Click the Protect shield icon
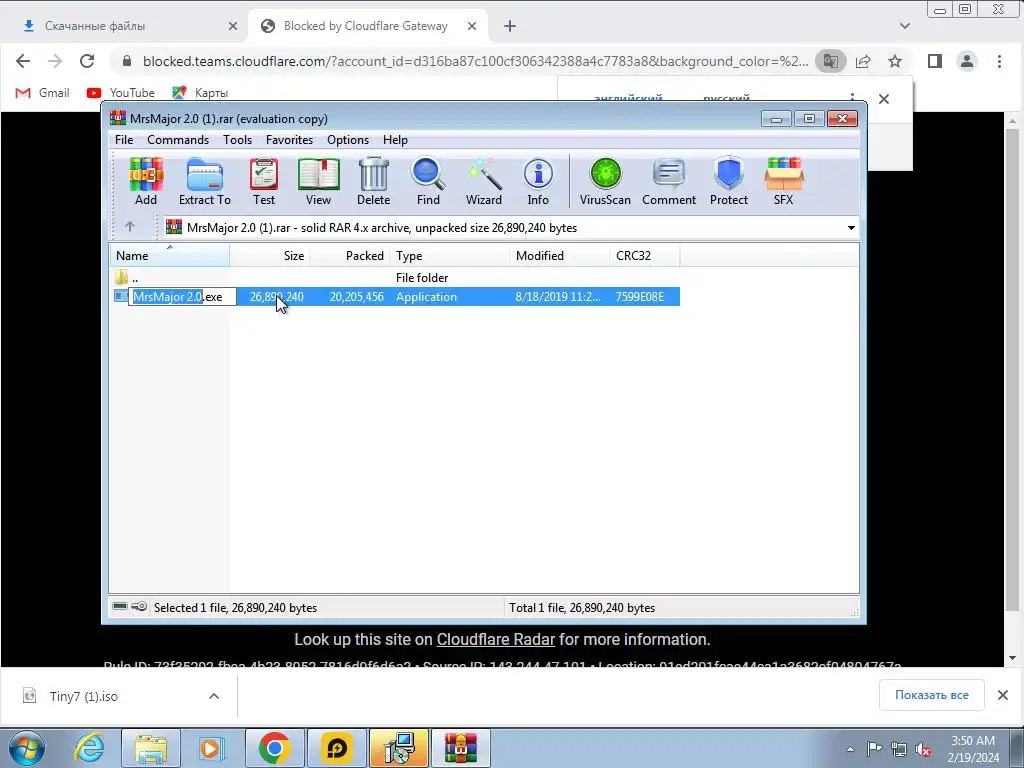This screenshot has height=768, width=1024. click(729, 182)
